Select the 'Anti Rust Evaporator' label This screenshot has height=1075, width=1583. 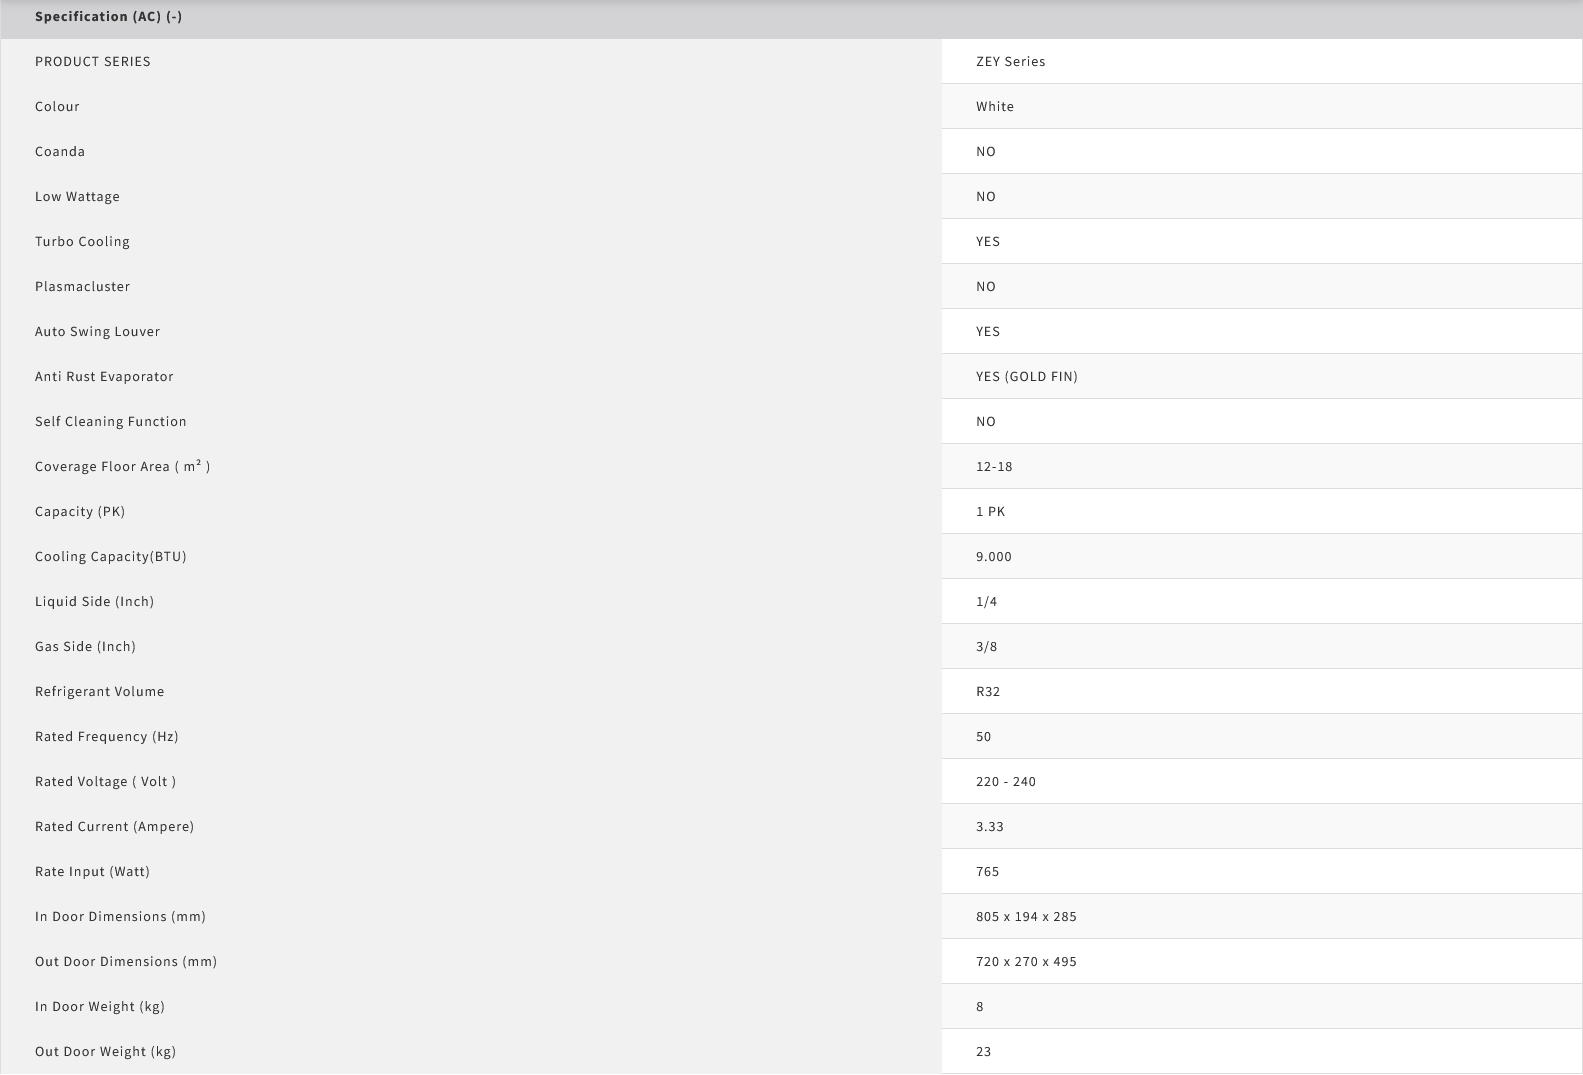coord(104,376)
